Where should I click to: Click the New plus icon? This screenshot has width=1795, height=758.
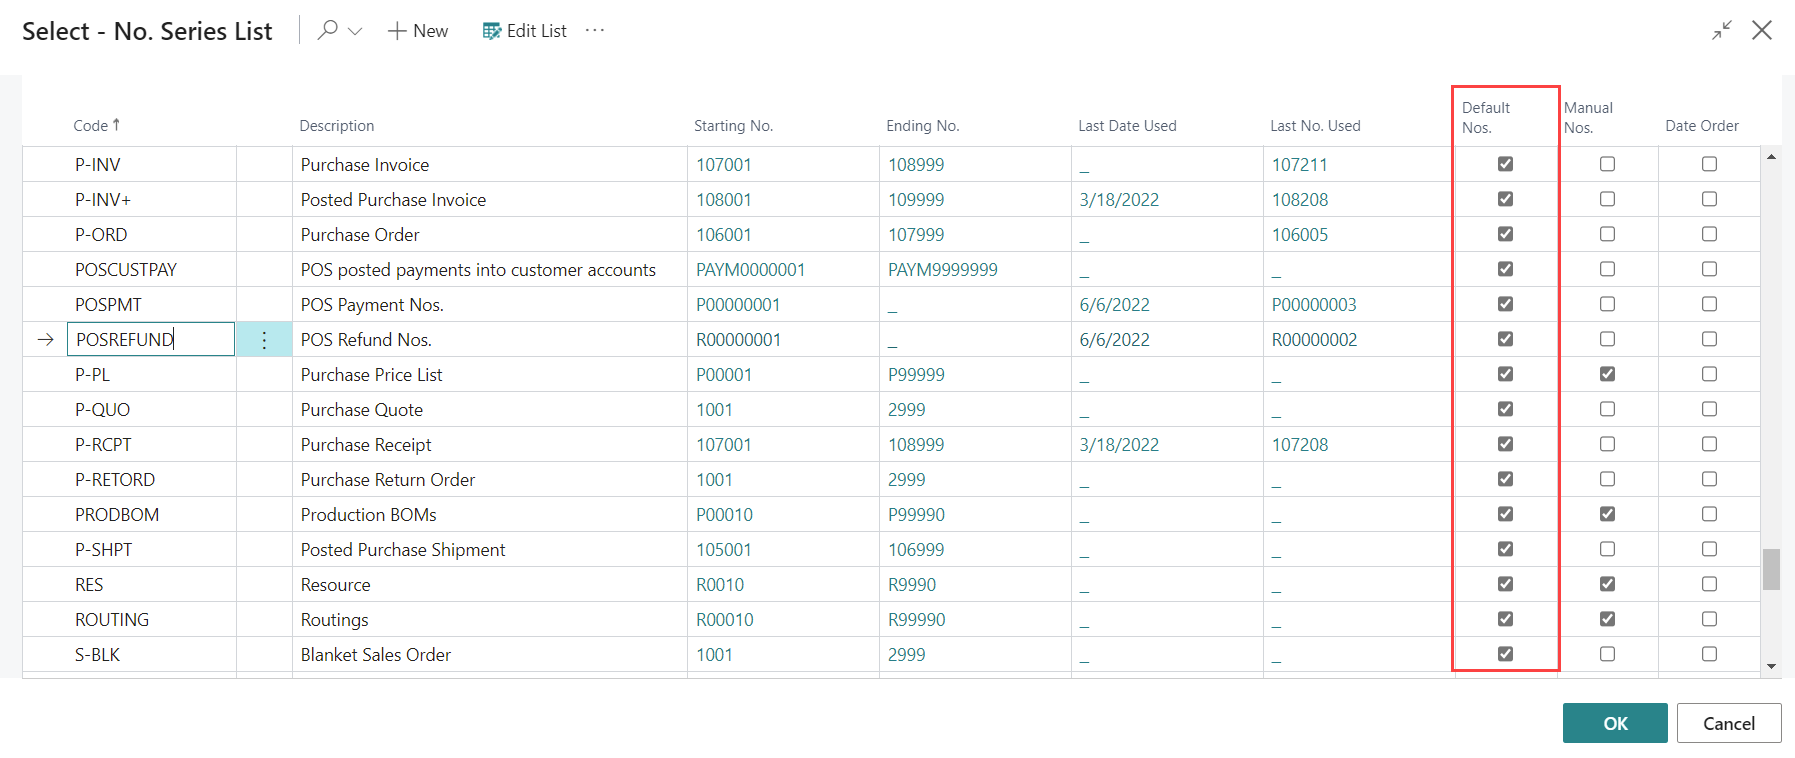[397, 31]
